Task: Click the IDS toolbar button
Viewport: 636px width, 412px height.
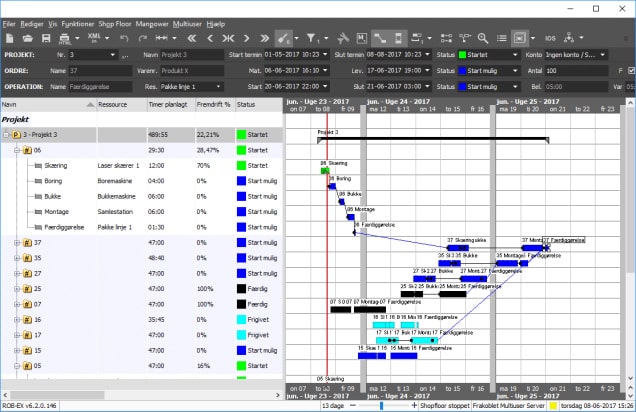Action: (550, 38)
